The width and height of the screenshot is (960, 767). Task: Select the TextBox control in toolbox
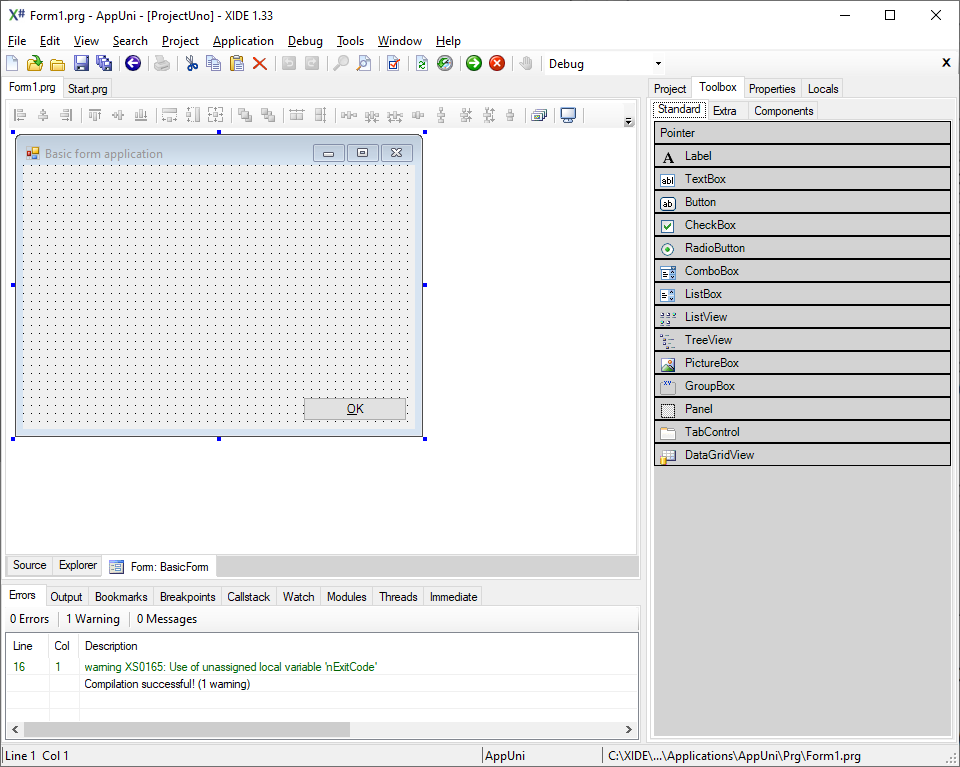[802, 179]
